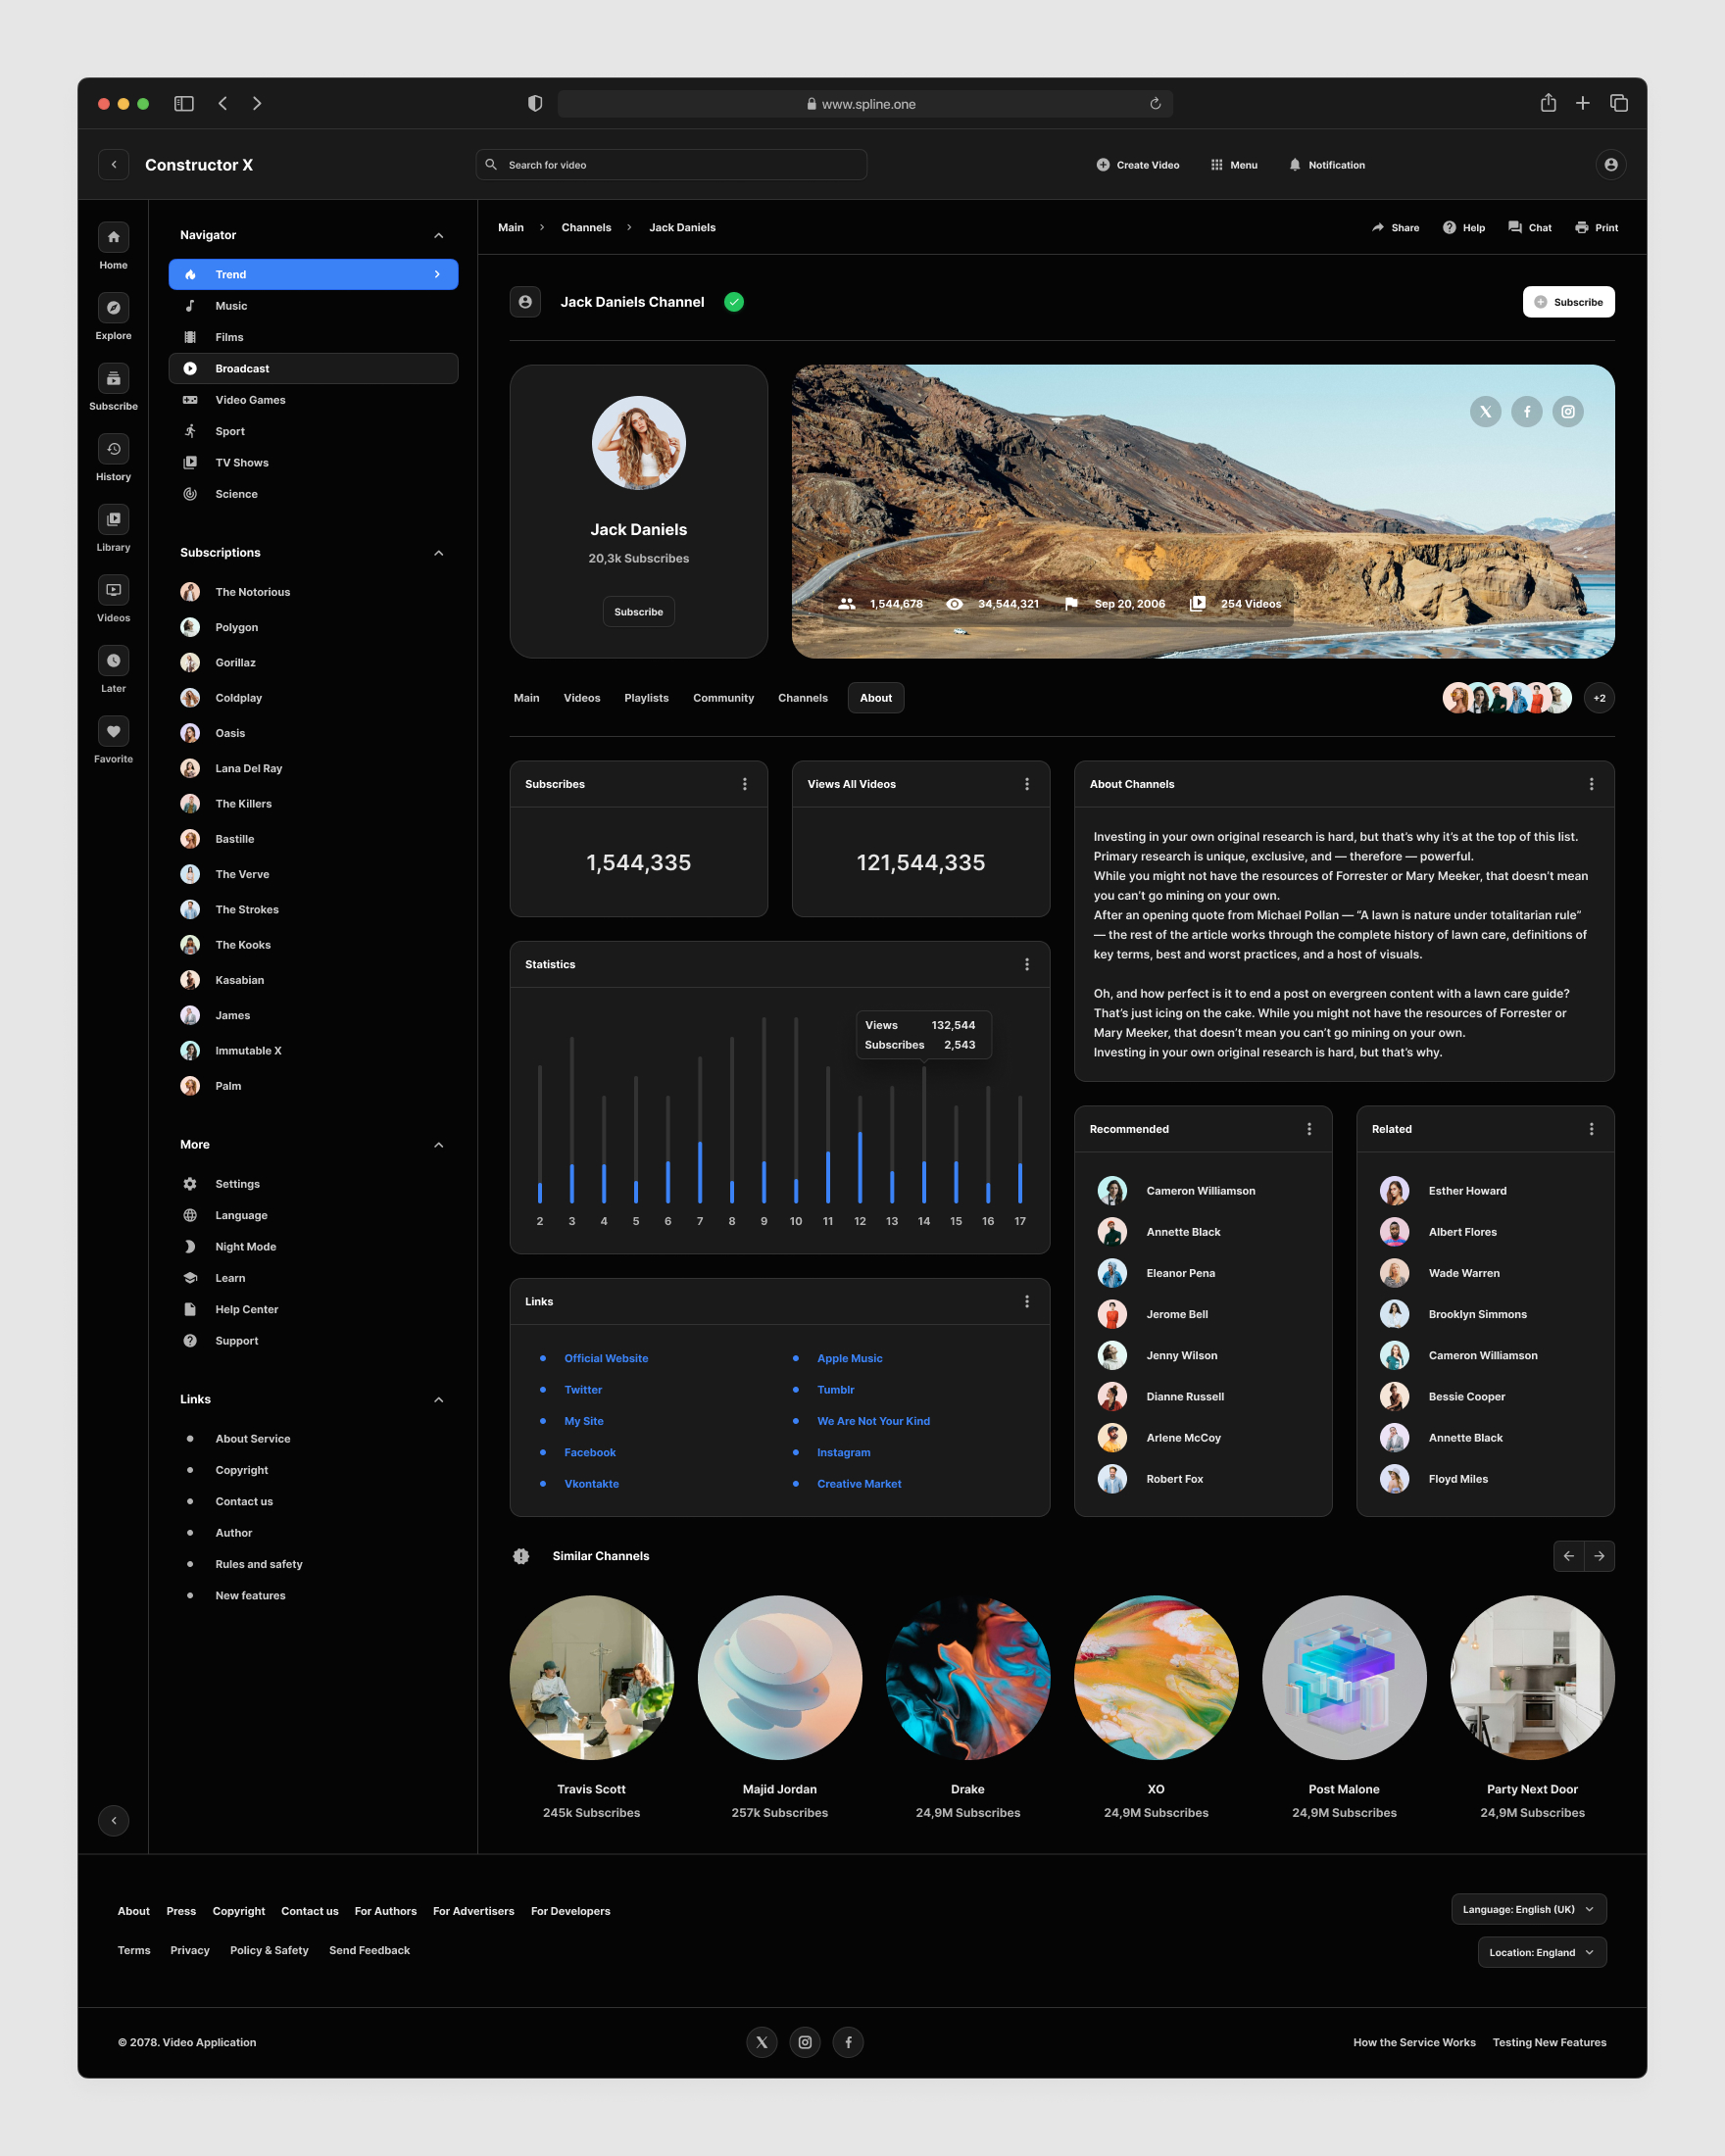Click Subscribe under Jack Daniels profile
This screenshot has height=2156, width=1725.
coord(638,612)
